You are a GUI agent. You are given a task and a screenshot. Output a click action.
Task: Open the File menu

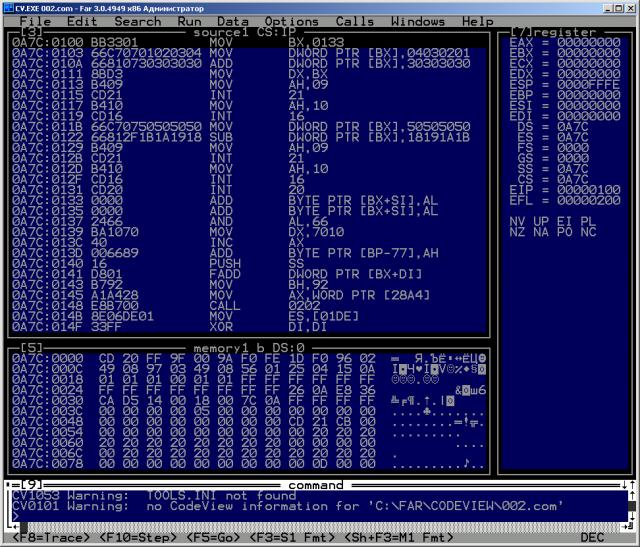point(35,21)
